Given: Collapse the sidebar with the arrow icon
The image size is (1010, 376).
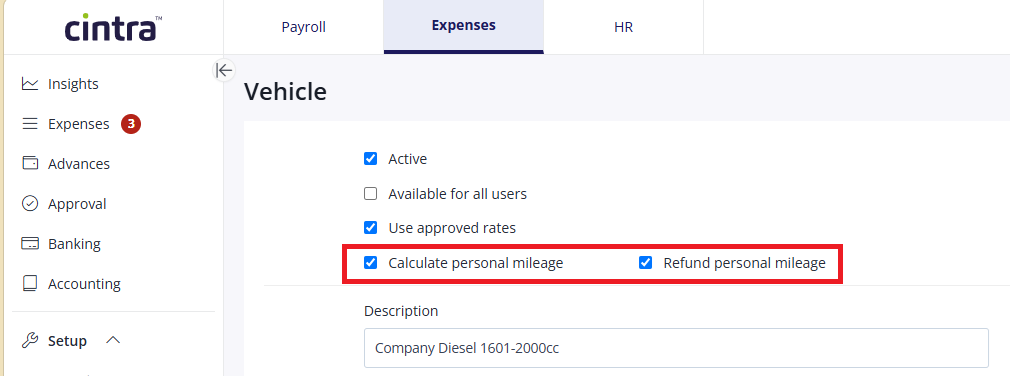Looking at the screenshot, I should coord(224,70).
